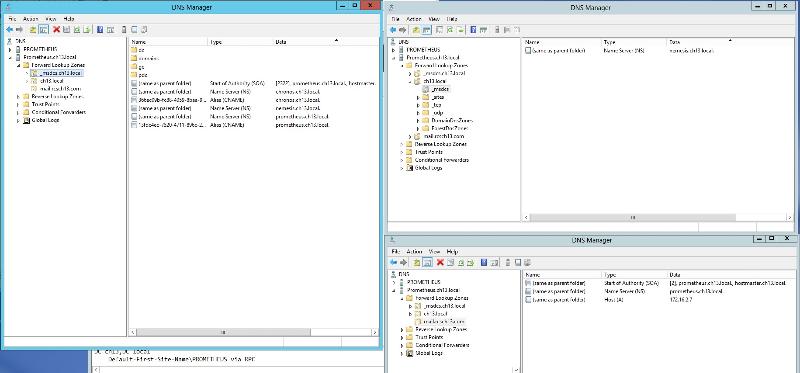Expand the _tcp folder in top-right tree
Viewport: 800px width, 373px height.
(418, 105)
